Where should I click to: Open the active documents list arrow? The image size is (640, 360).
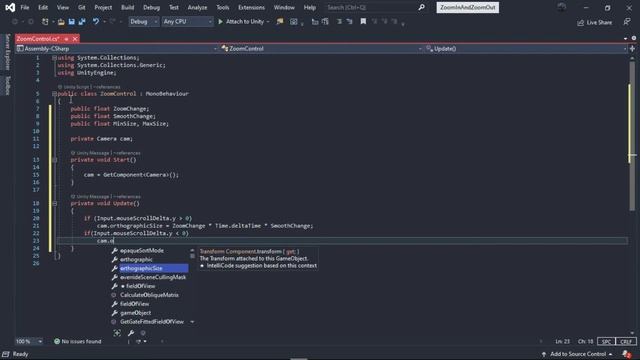[626, 38]
